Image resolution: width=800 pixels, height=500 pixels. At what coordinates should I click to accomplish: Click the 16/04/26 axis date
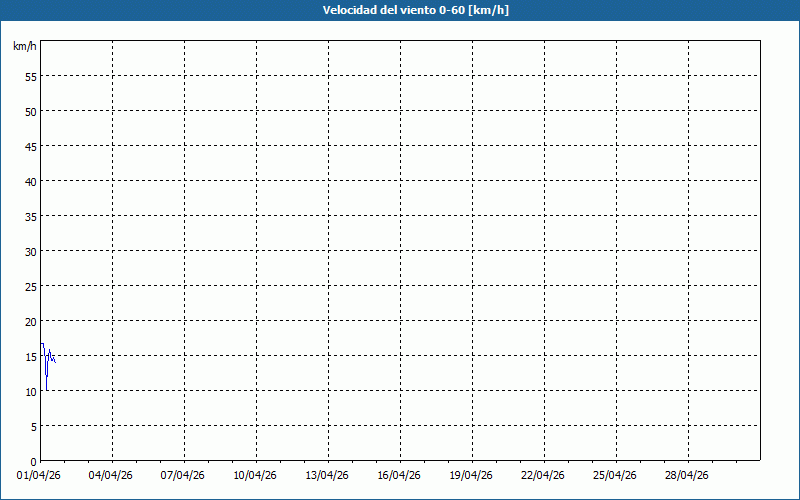[400, 475]
